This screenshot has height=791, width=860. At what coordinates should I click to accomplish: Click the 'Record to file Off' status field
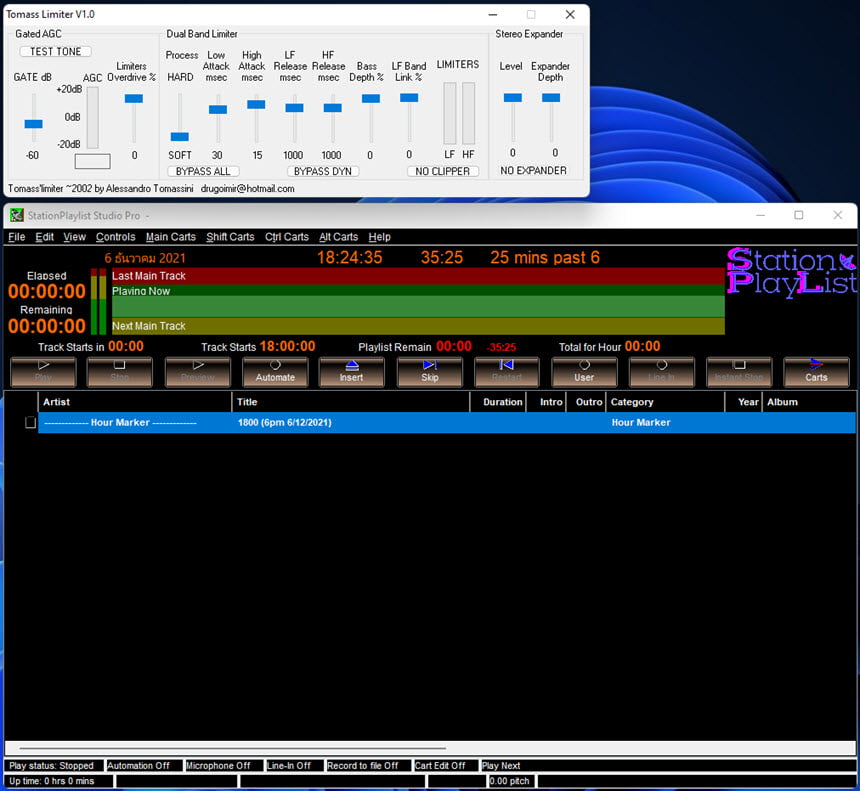368,766
